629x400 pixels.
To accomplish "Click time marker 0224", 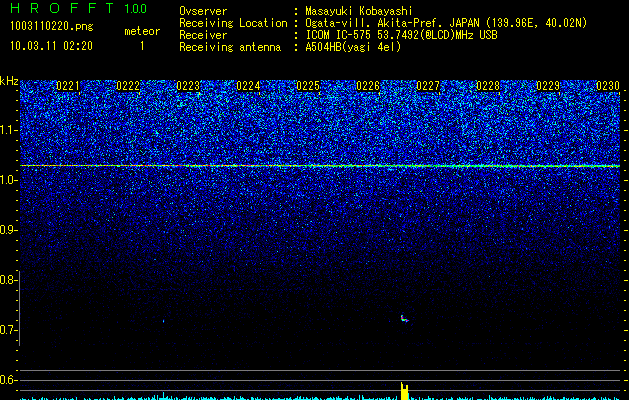I will click(x=248, y=86).
